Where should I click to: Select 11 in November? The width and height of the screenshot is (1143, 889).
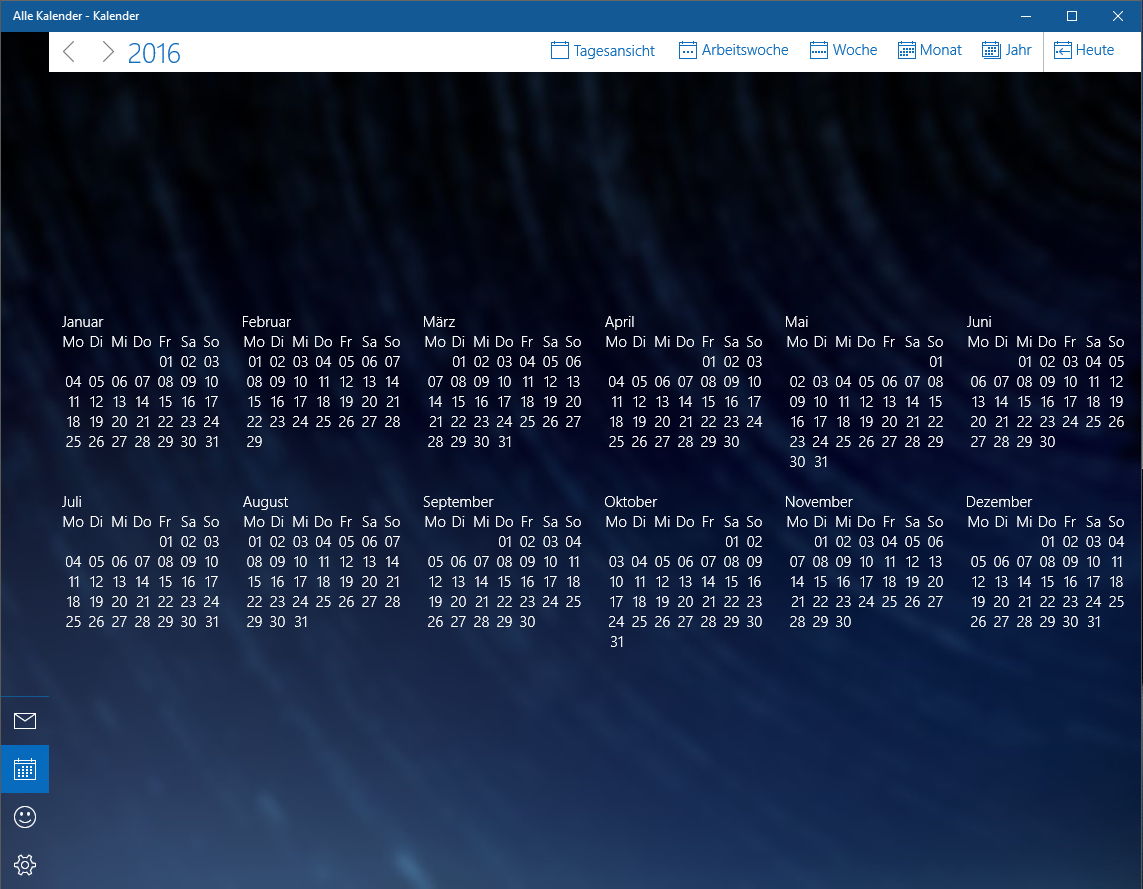click(x=889, y=562)
